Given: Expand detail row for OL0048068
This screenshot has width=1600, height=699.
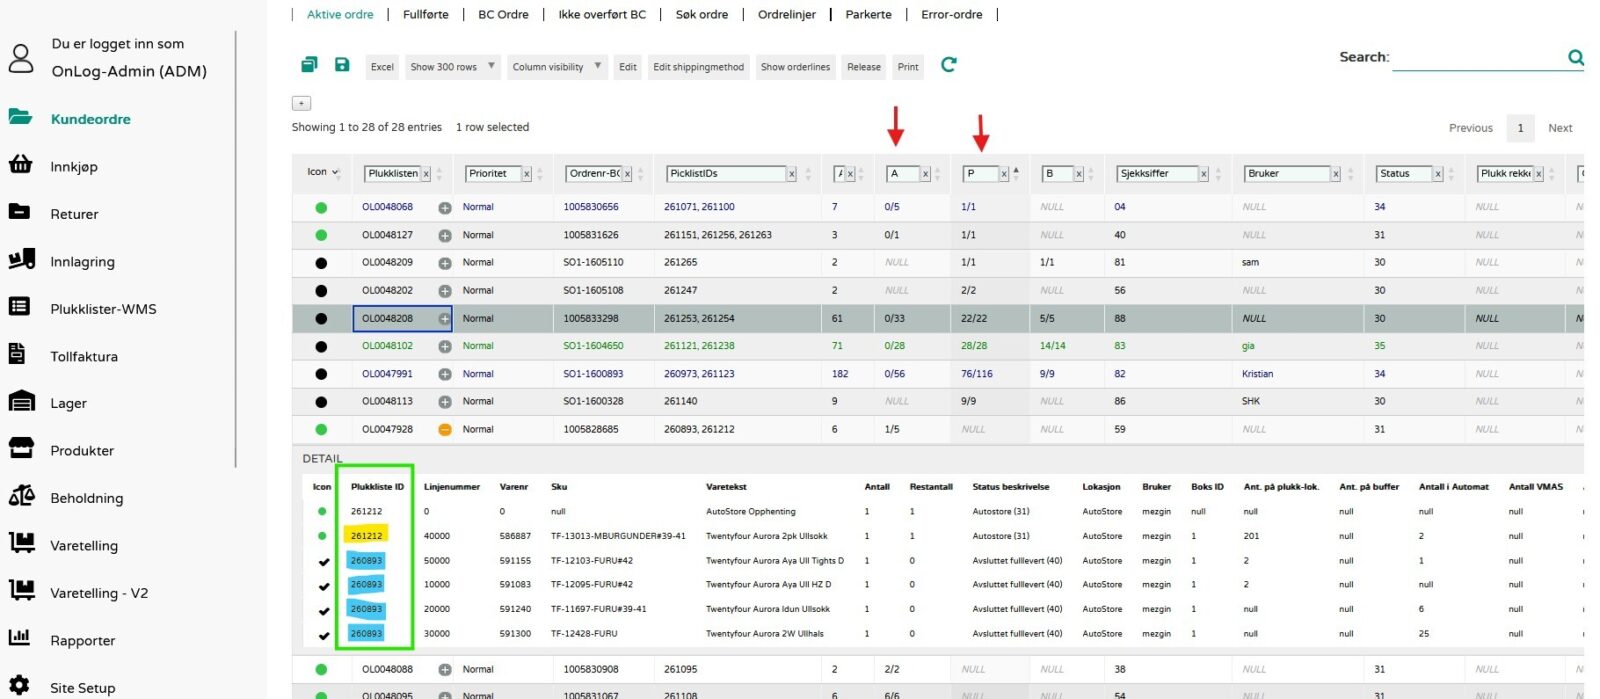Looking at the screenshot, I should coord(445,208).
